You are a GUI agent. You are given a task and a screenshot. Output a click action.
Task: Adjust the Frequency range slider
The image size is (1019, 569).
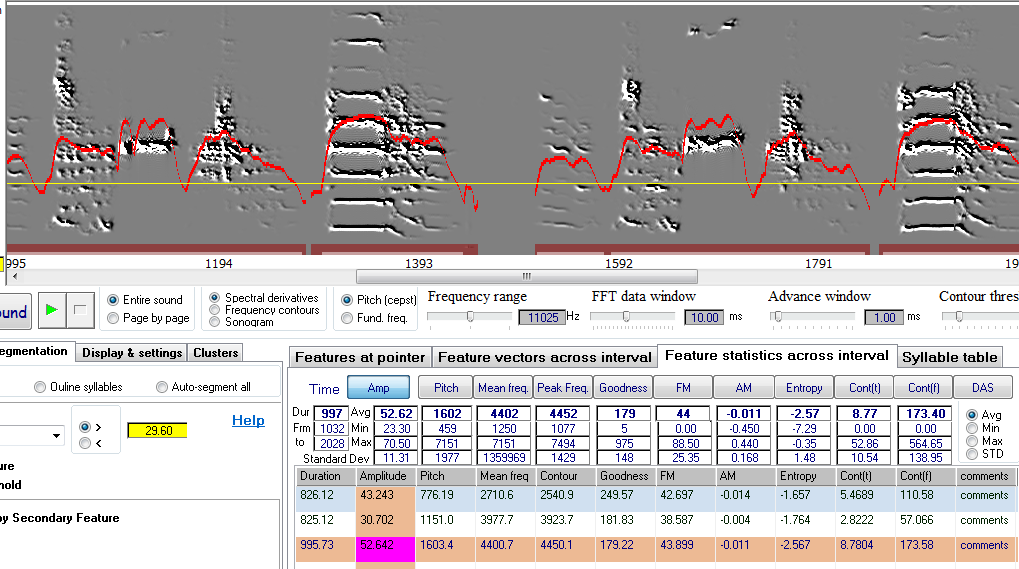[x=470, y=316]
